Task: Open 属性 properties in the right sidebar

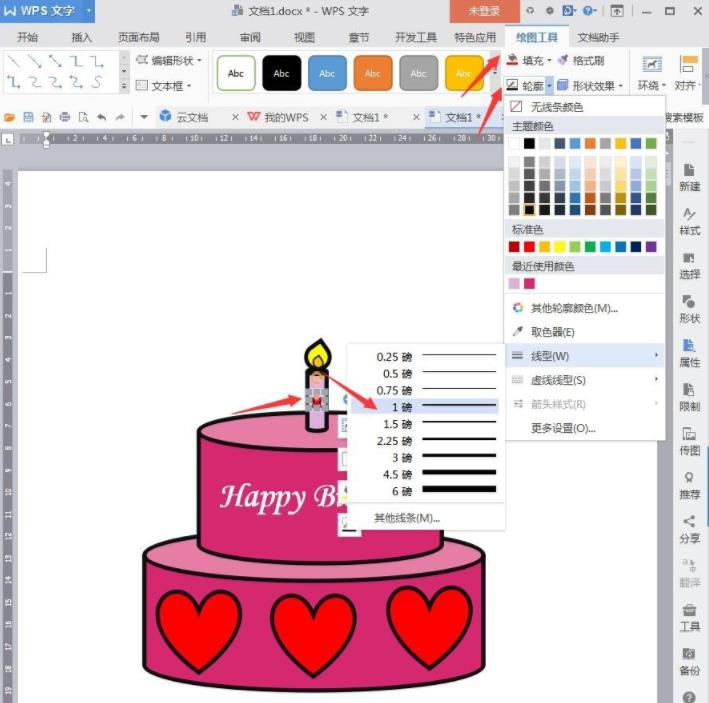Action: click(689, 353)
